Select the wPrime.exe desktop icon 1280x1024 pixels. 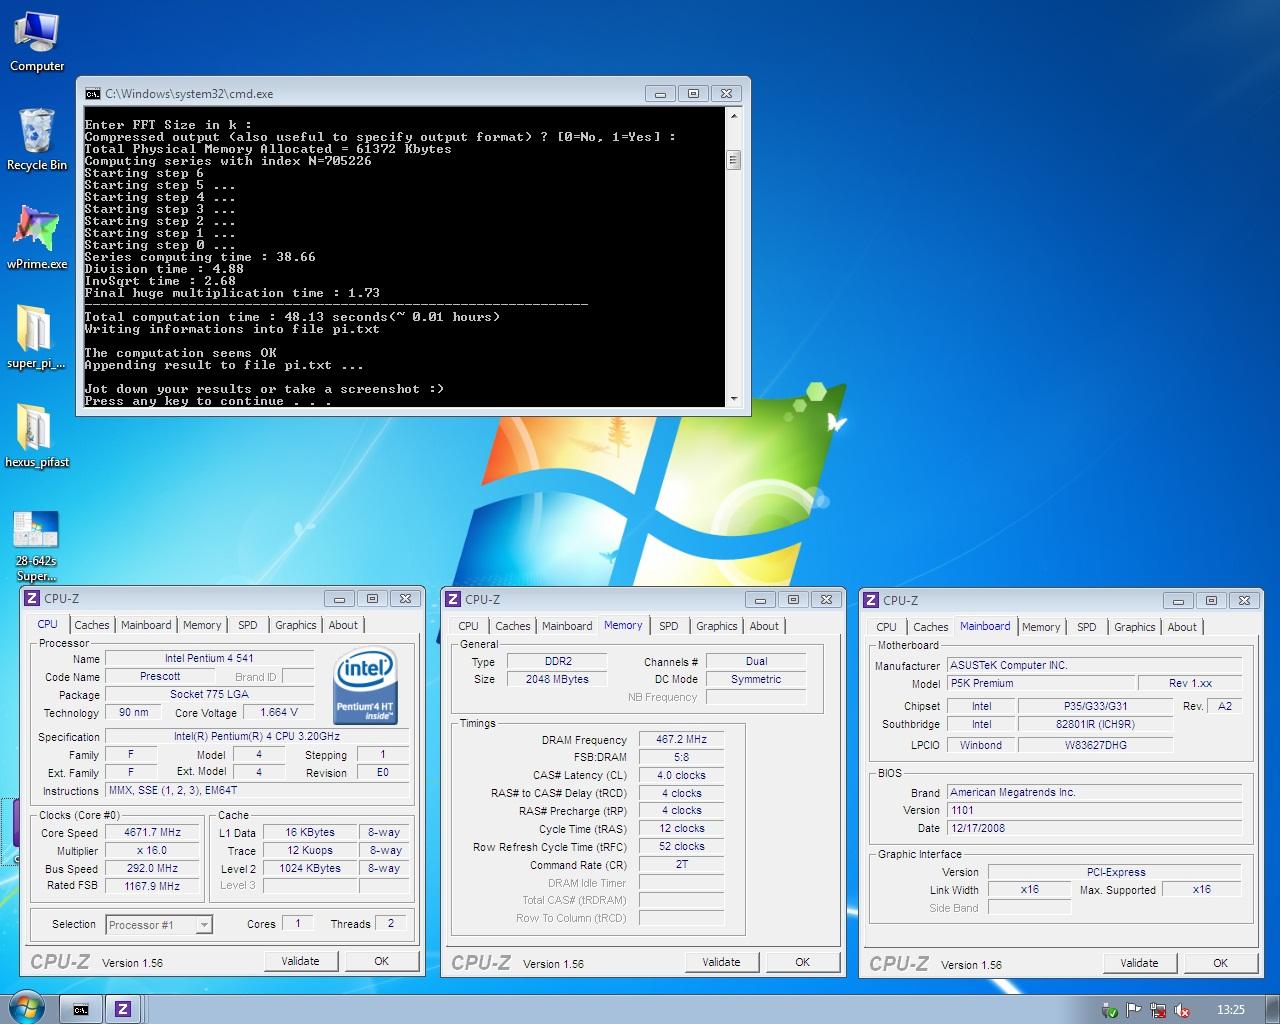tap(37, 237)
